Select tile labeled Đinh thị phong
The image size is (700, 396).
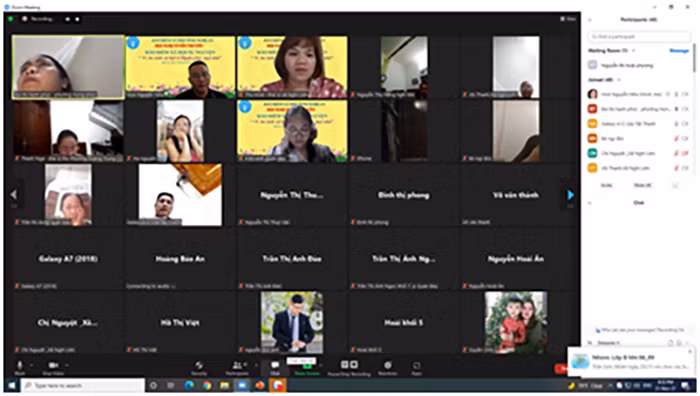pos(404,195)
